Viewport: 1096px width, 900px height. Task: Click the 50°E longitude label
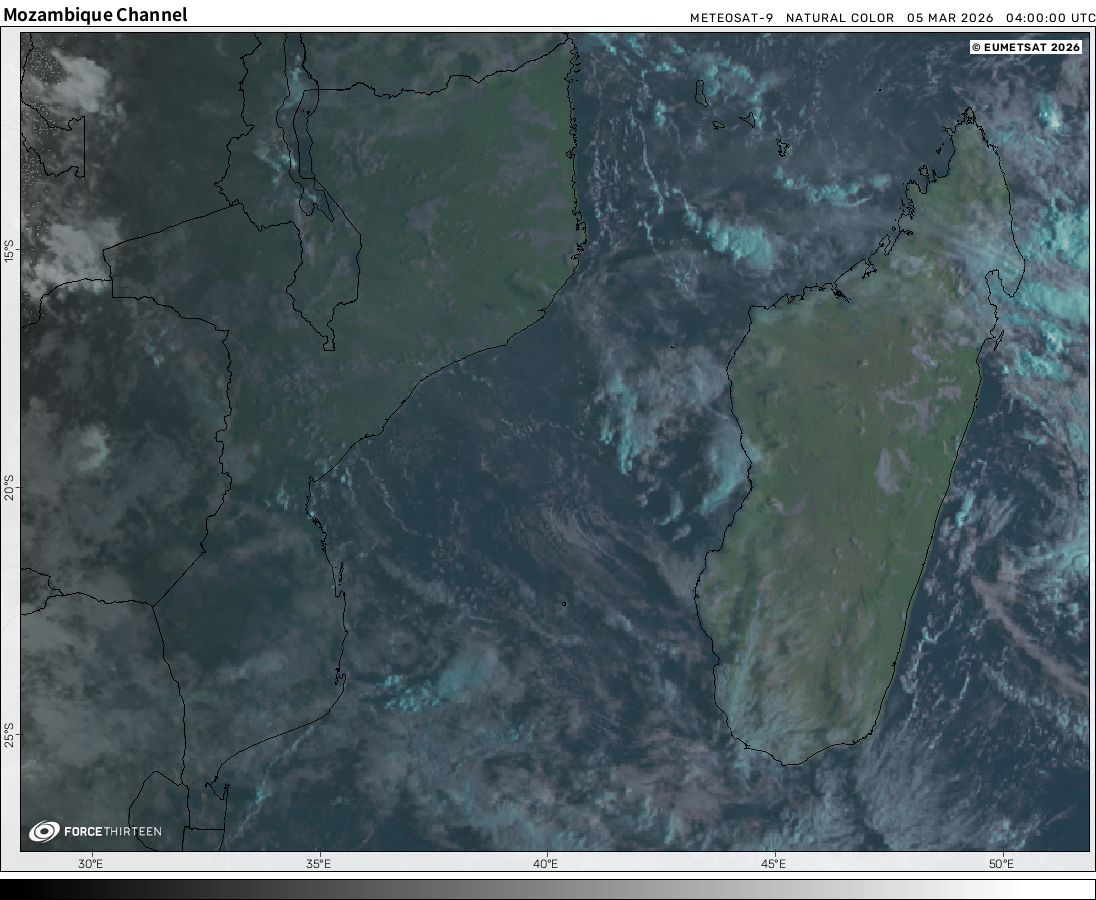1001,864
